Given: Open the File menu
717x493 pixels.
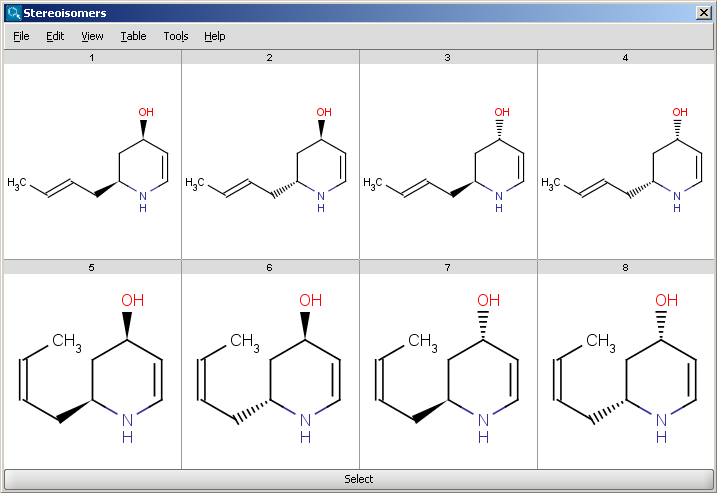Looking at the screenshot, I should (x=21, y=36).
